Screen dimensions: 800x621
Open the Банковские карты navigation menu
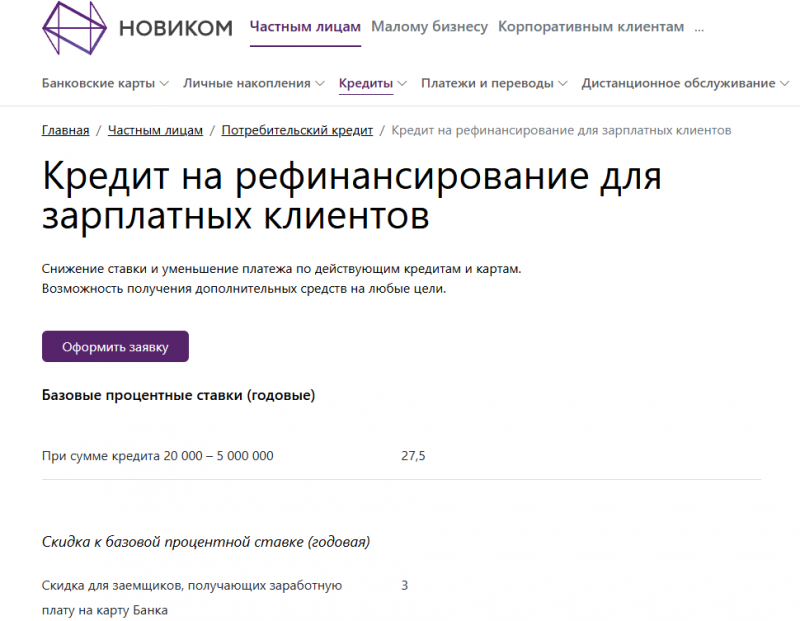(x=98, y=83)
